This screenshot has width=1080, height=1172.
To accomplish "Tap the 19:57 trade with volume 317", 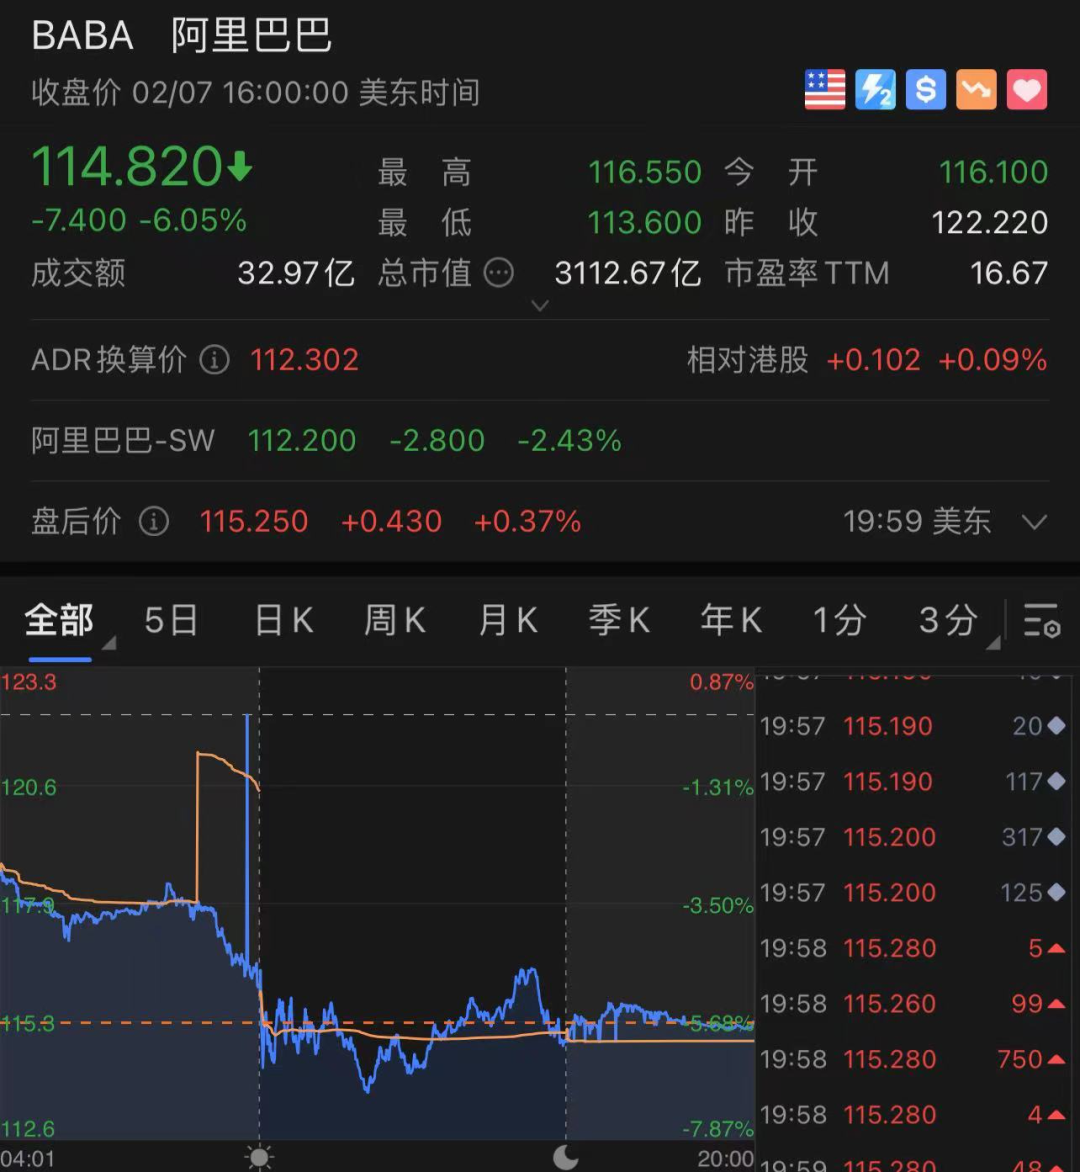I will (x=913, y=837).
